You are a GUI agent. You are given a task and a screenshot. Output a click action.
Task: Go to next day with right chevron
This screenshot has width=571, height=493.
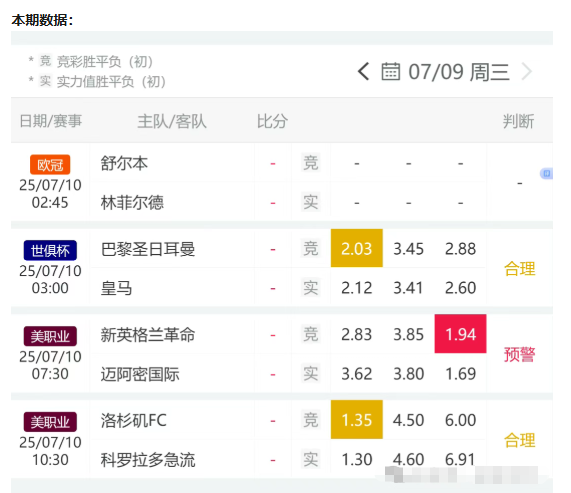(527, 71)
